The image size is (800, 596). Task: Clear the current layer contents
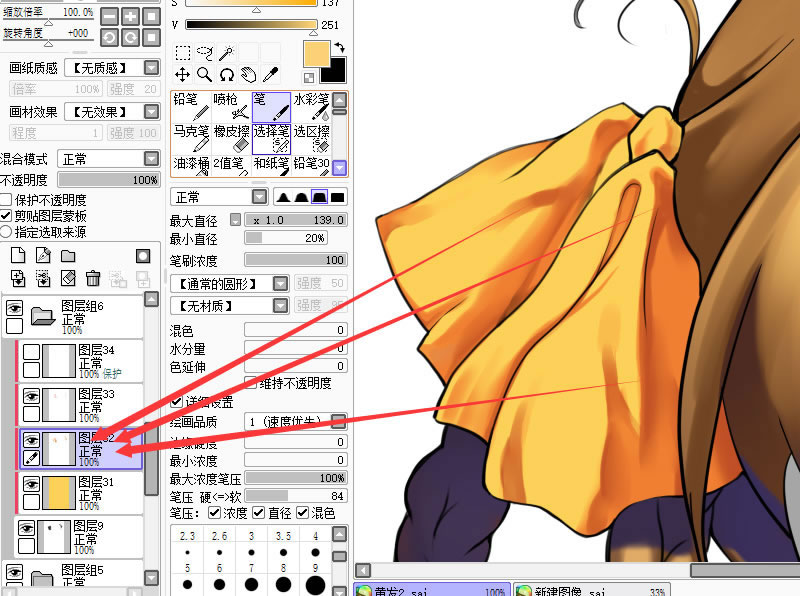(68, 279)
